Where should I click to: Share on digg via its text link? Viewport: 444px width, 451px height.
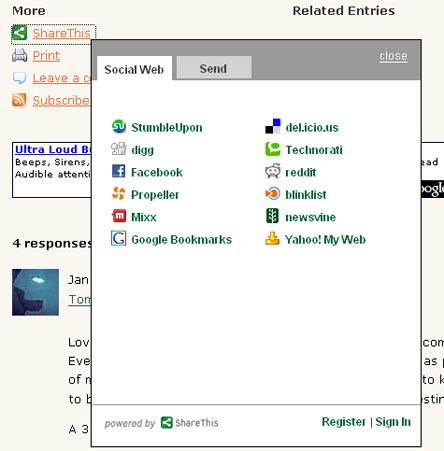click(x=142, y=150)
